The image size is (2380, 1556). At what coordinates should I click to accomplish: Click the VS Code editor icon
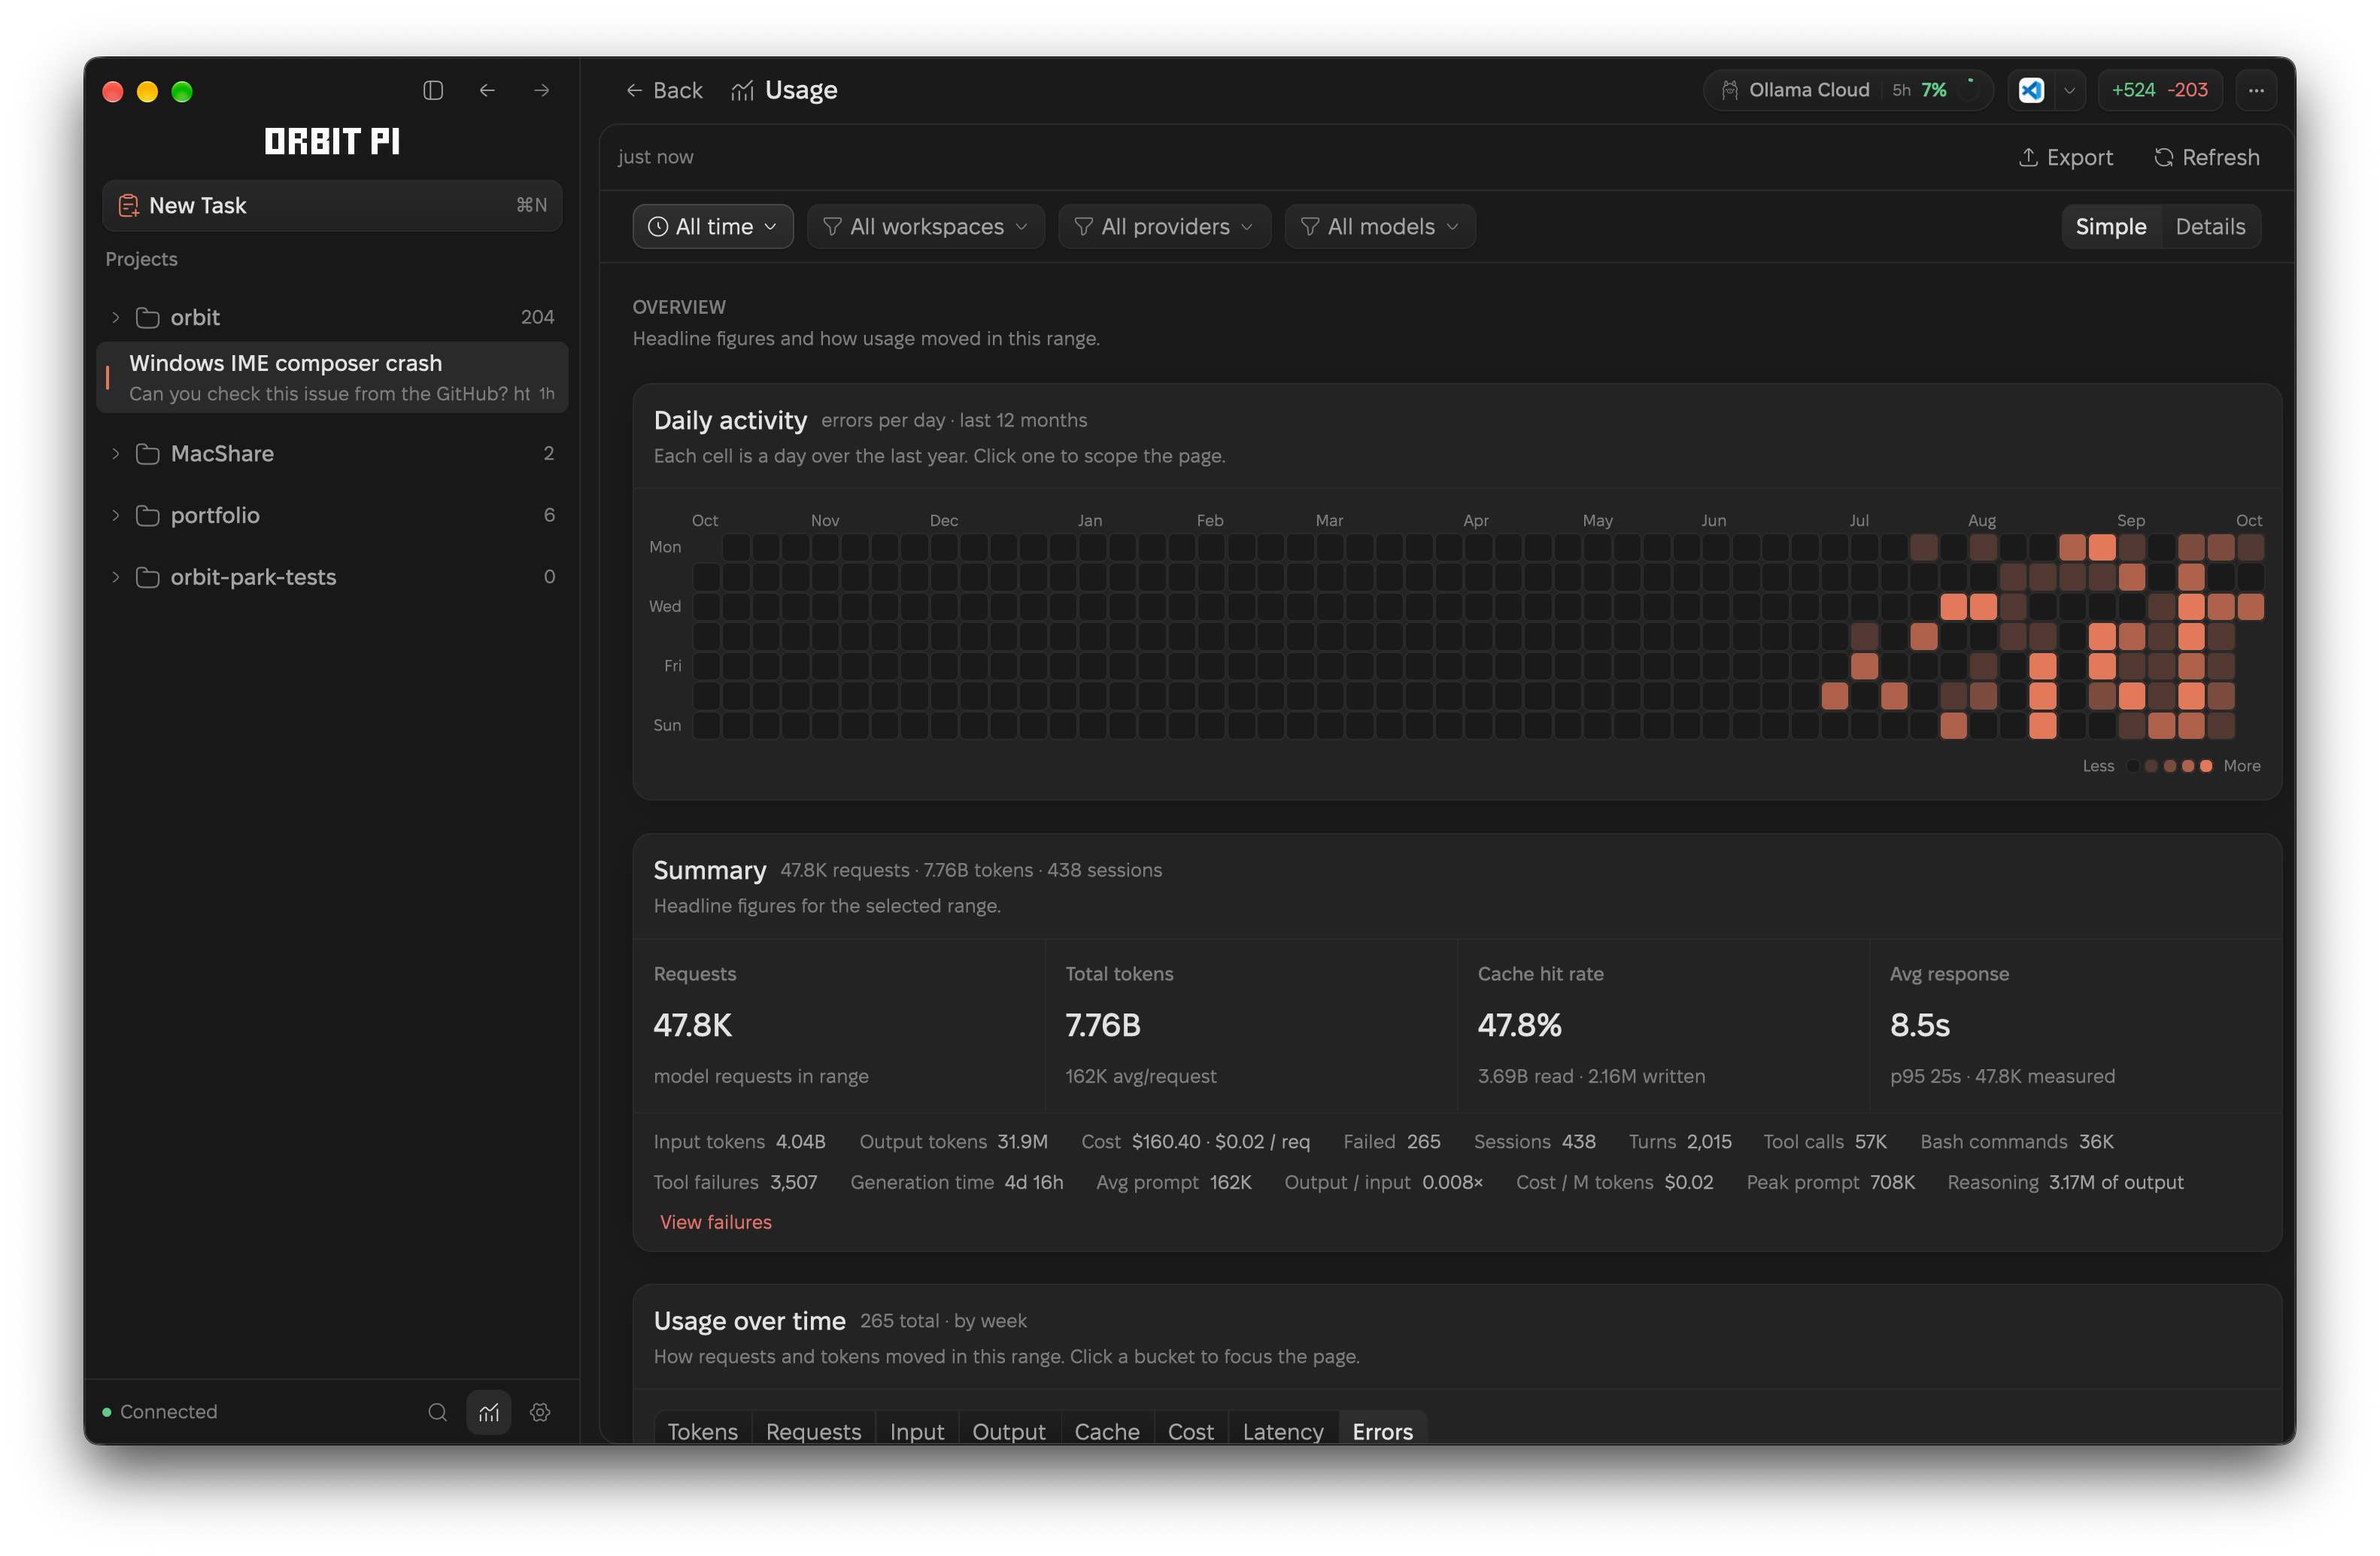click(x=2031, y=90)
